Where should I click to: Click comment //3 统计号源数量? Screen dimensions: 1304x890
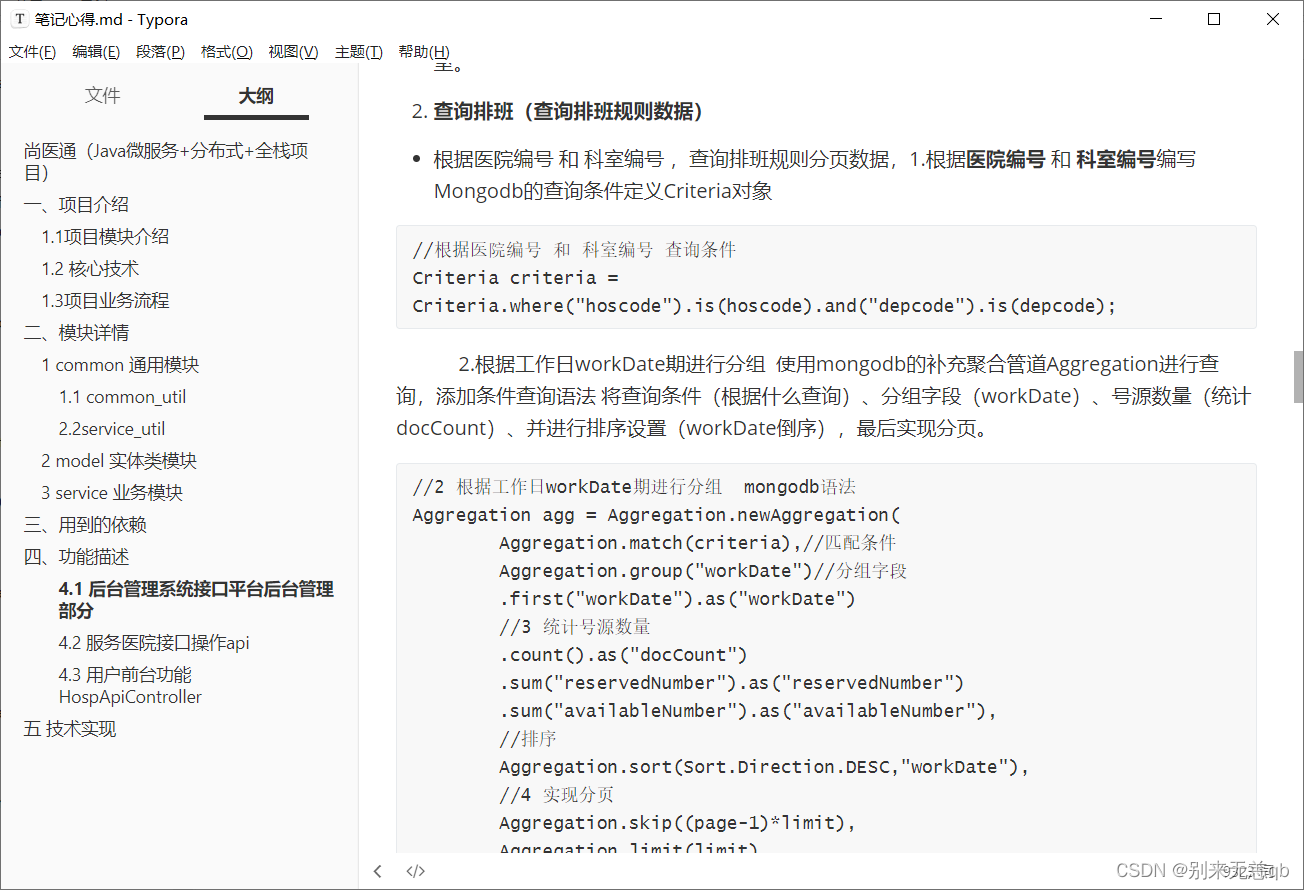[x=575, y=627]
